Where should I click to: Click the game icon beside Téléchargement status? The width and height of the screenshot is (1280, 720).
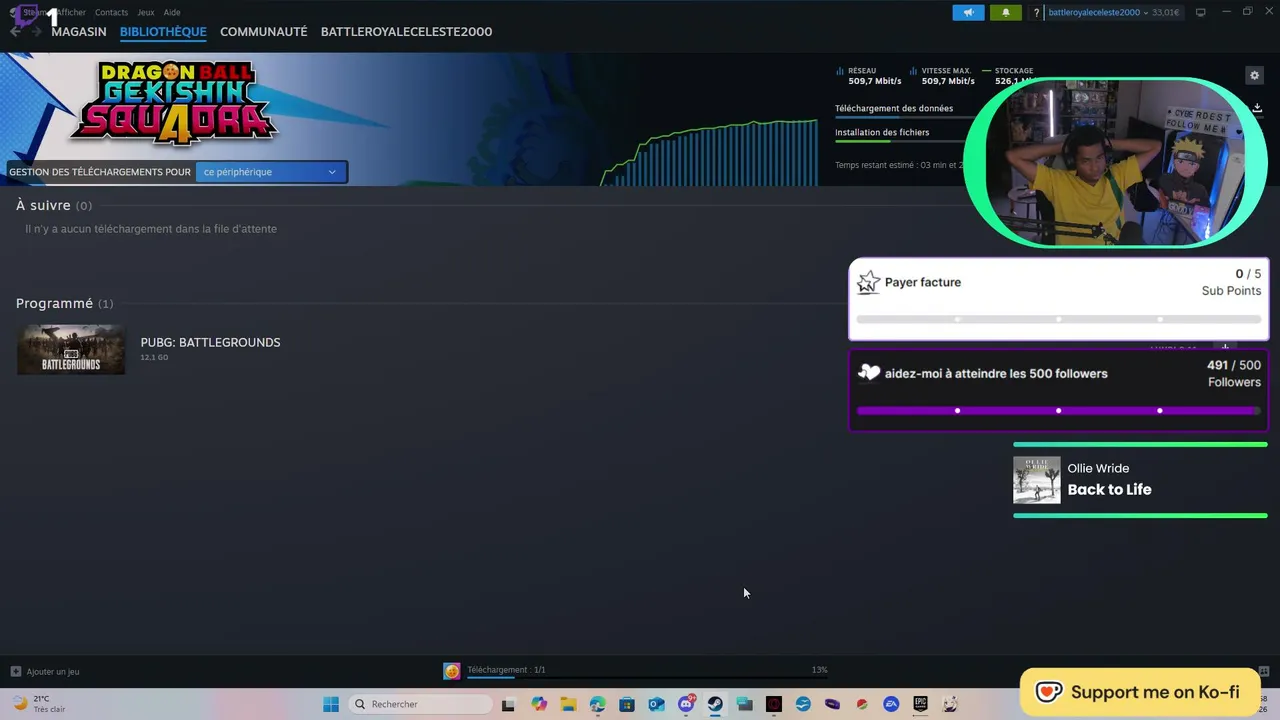(x=452, y=671)
